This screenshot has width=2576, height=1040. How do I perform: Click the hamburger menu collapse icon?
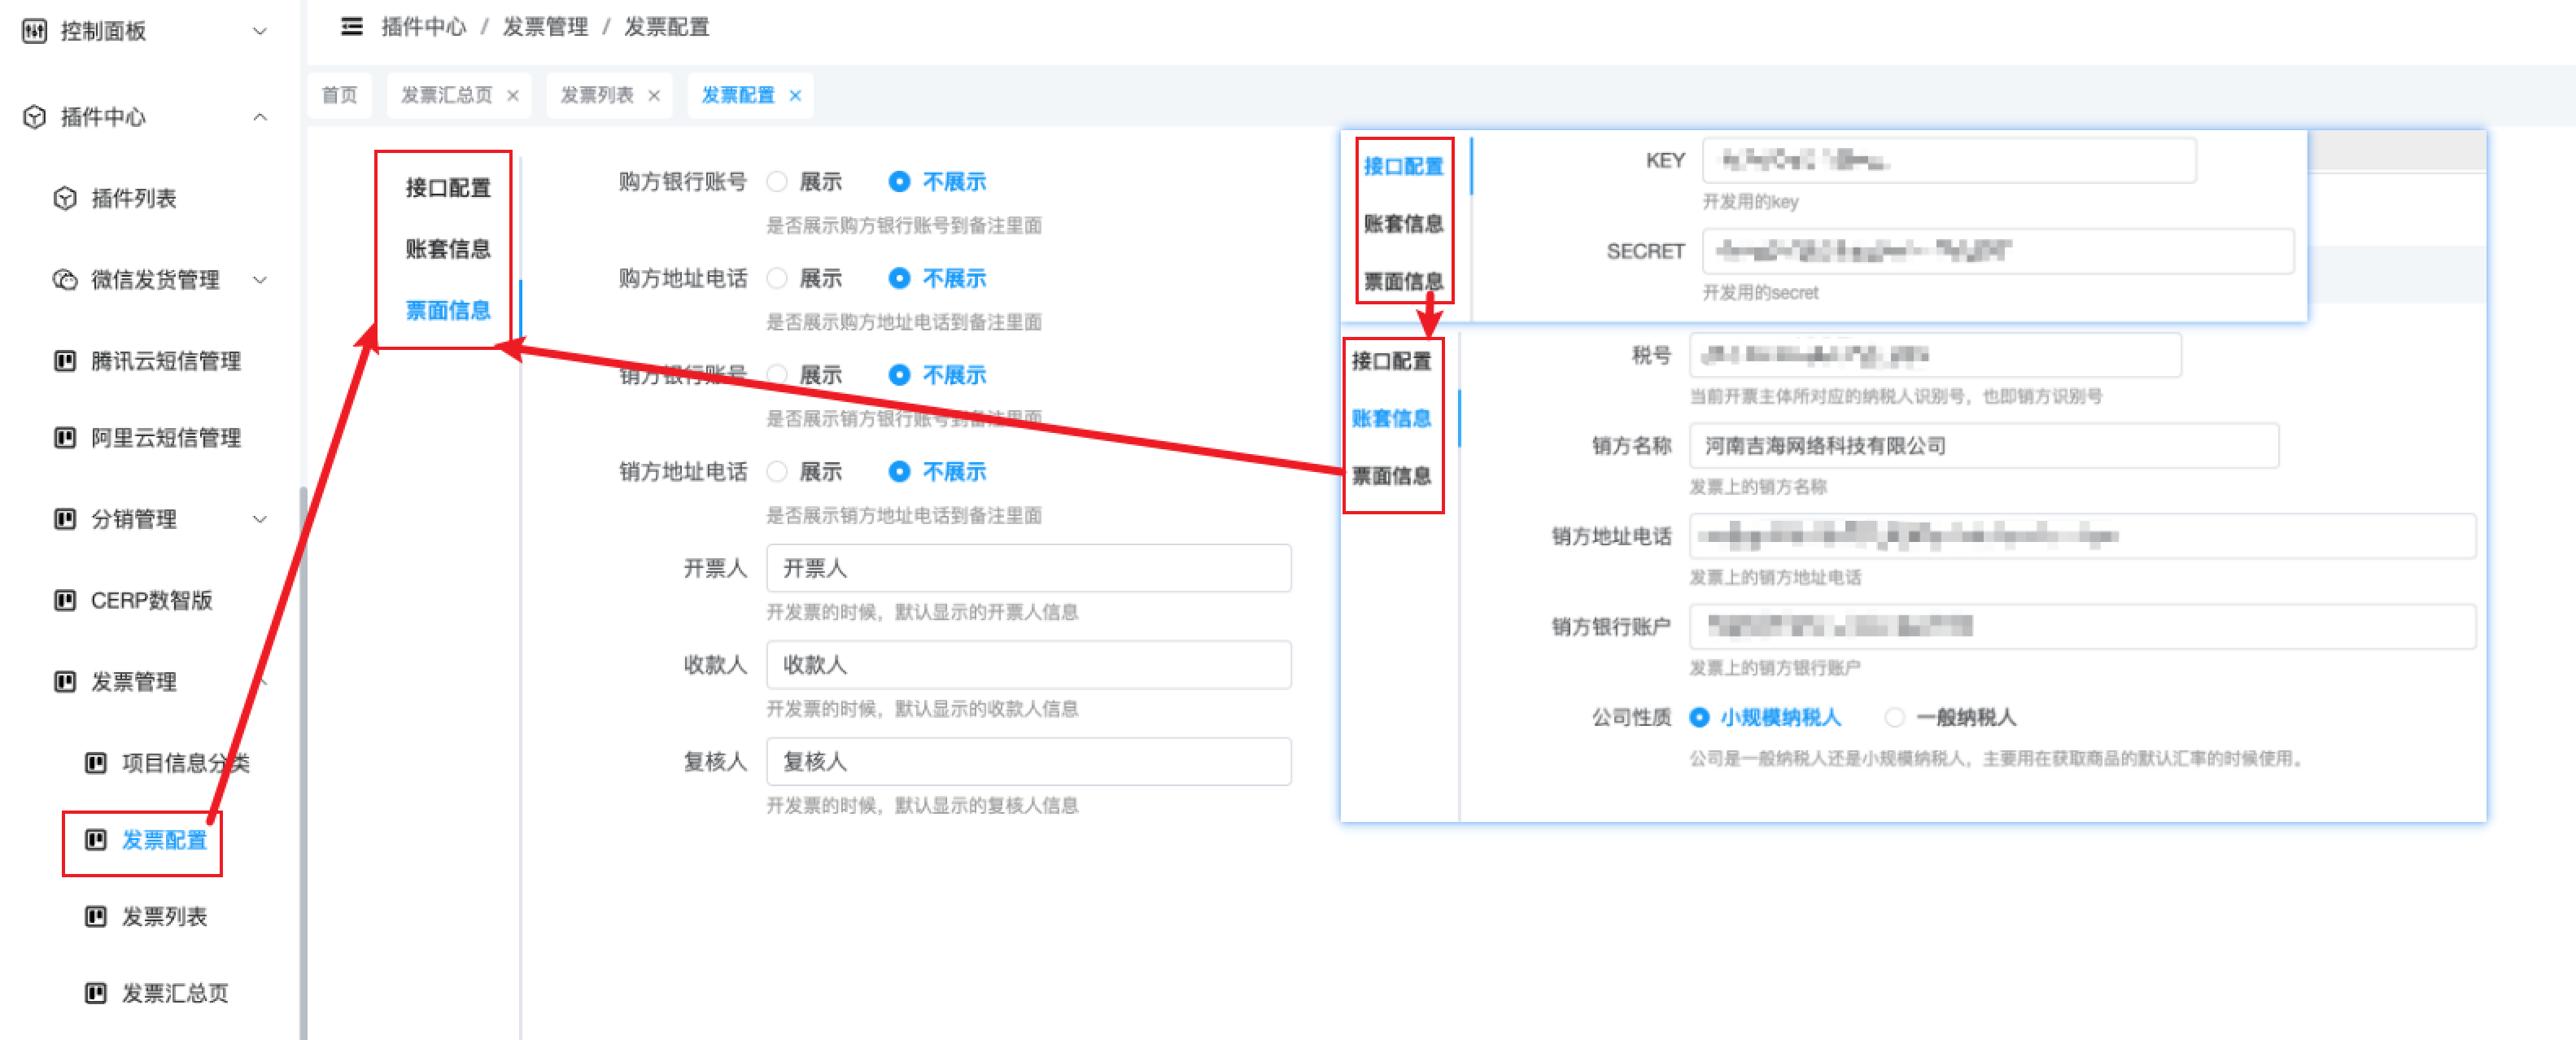click(x=351, y=27)
